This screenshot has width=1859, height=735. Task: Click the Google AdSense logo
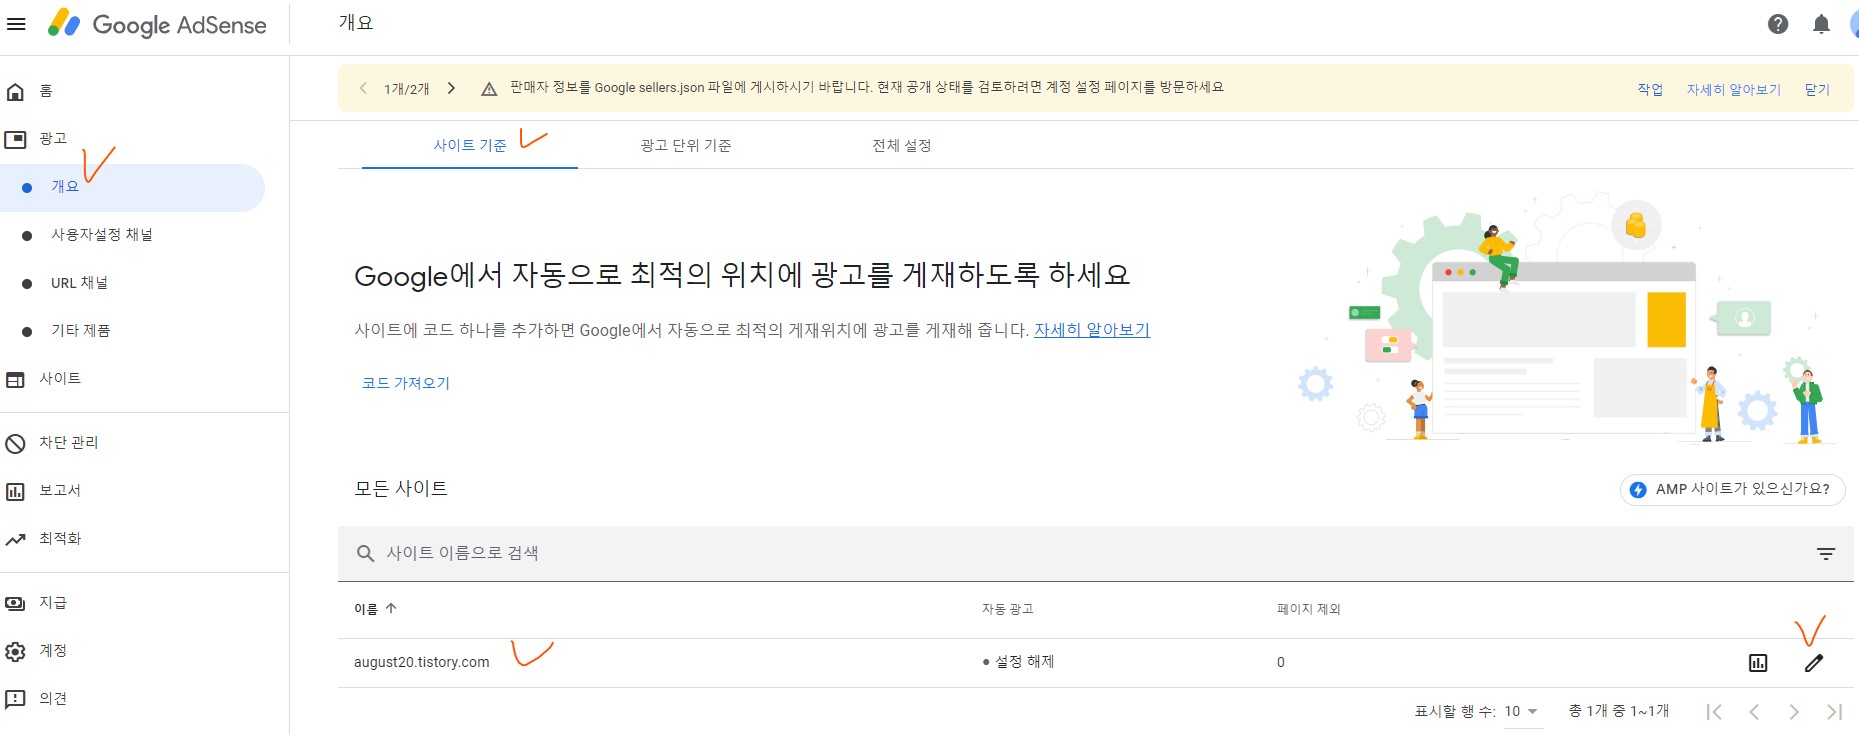pos(157,24)
